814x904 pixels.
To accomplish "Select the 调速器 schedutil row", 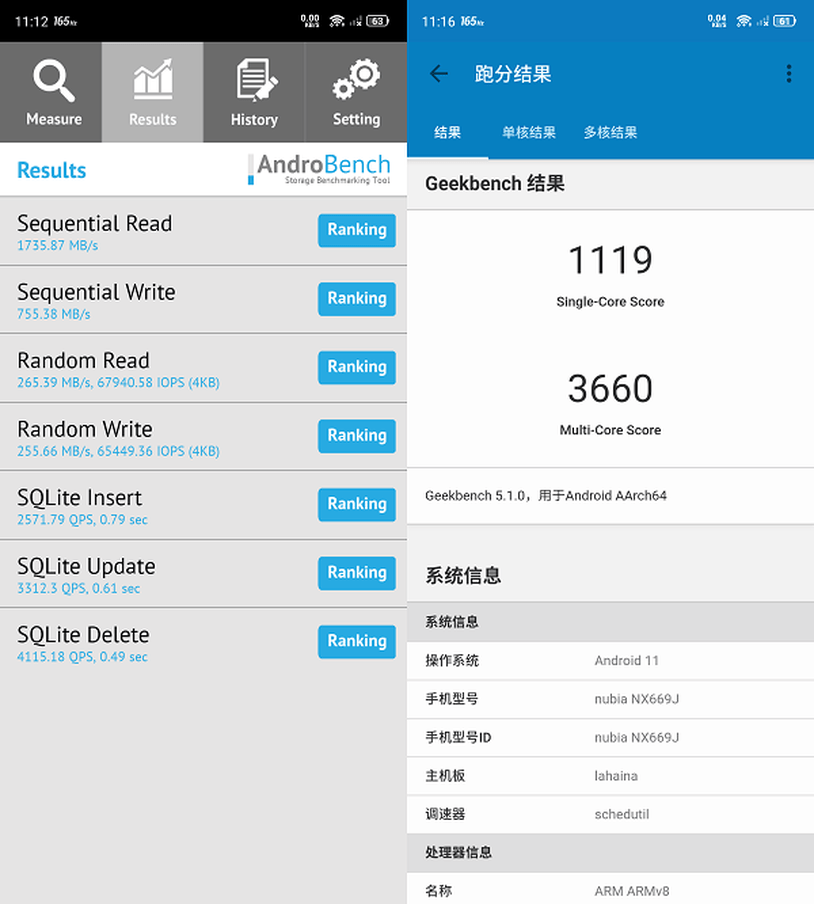I will click(x=610, y=815).
